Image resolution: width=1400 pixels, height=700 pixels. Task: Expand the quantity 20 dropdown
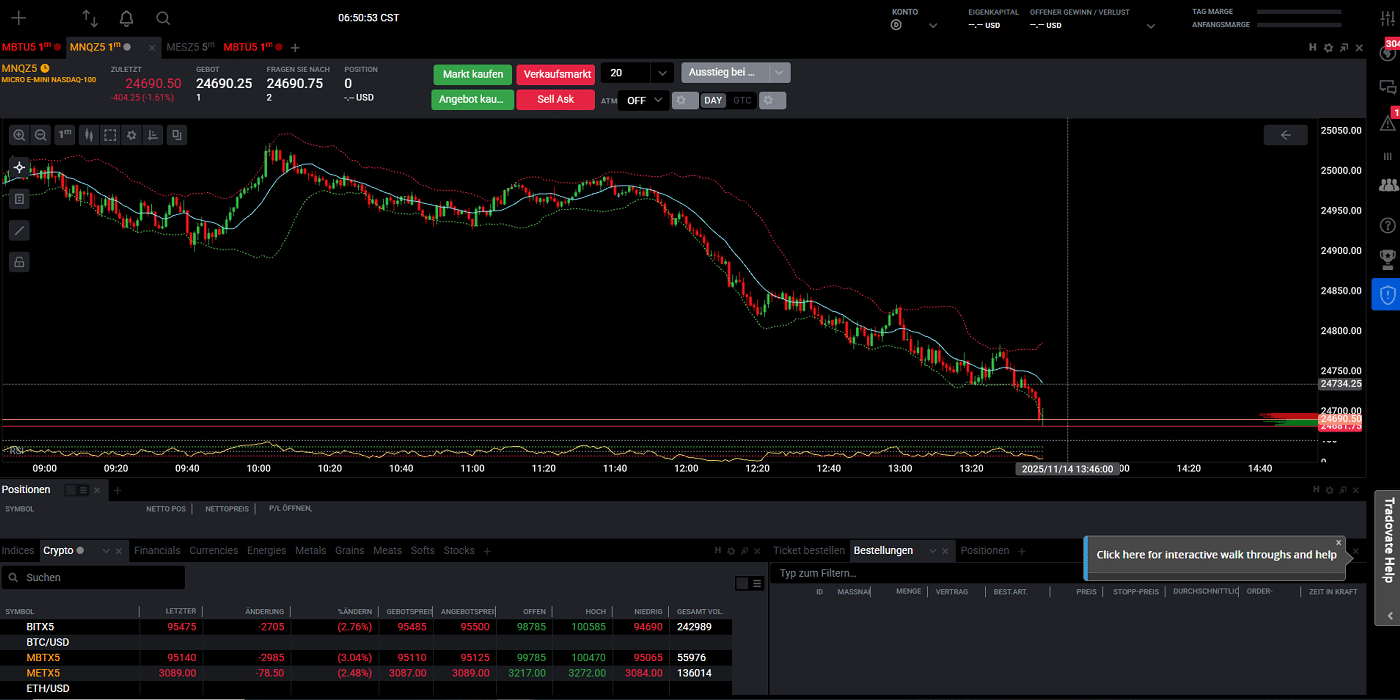[662, 73]
